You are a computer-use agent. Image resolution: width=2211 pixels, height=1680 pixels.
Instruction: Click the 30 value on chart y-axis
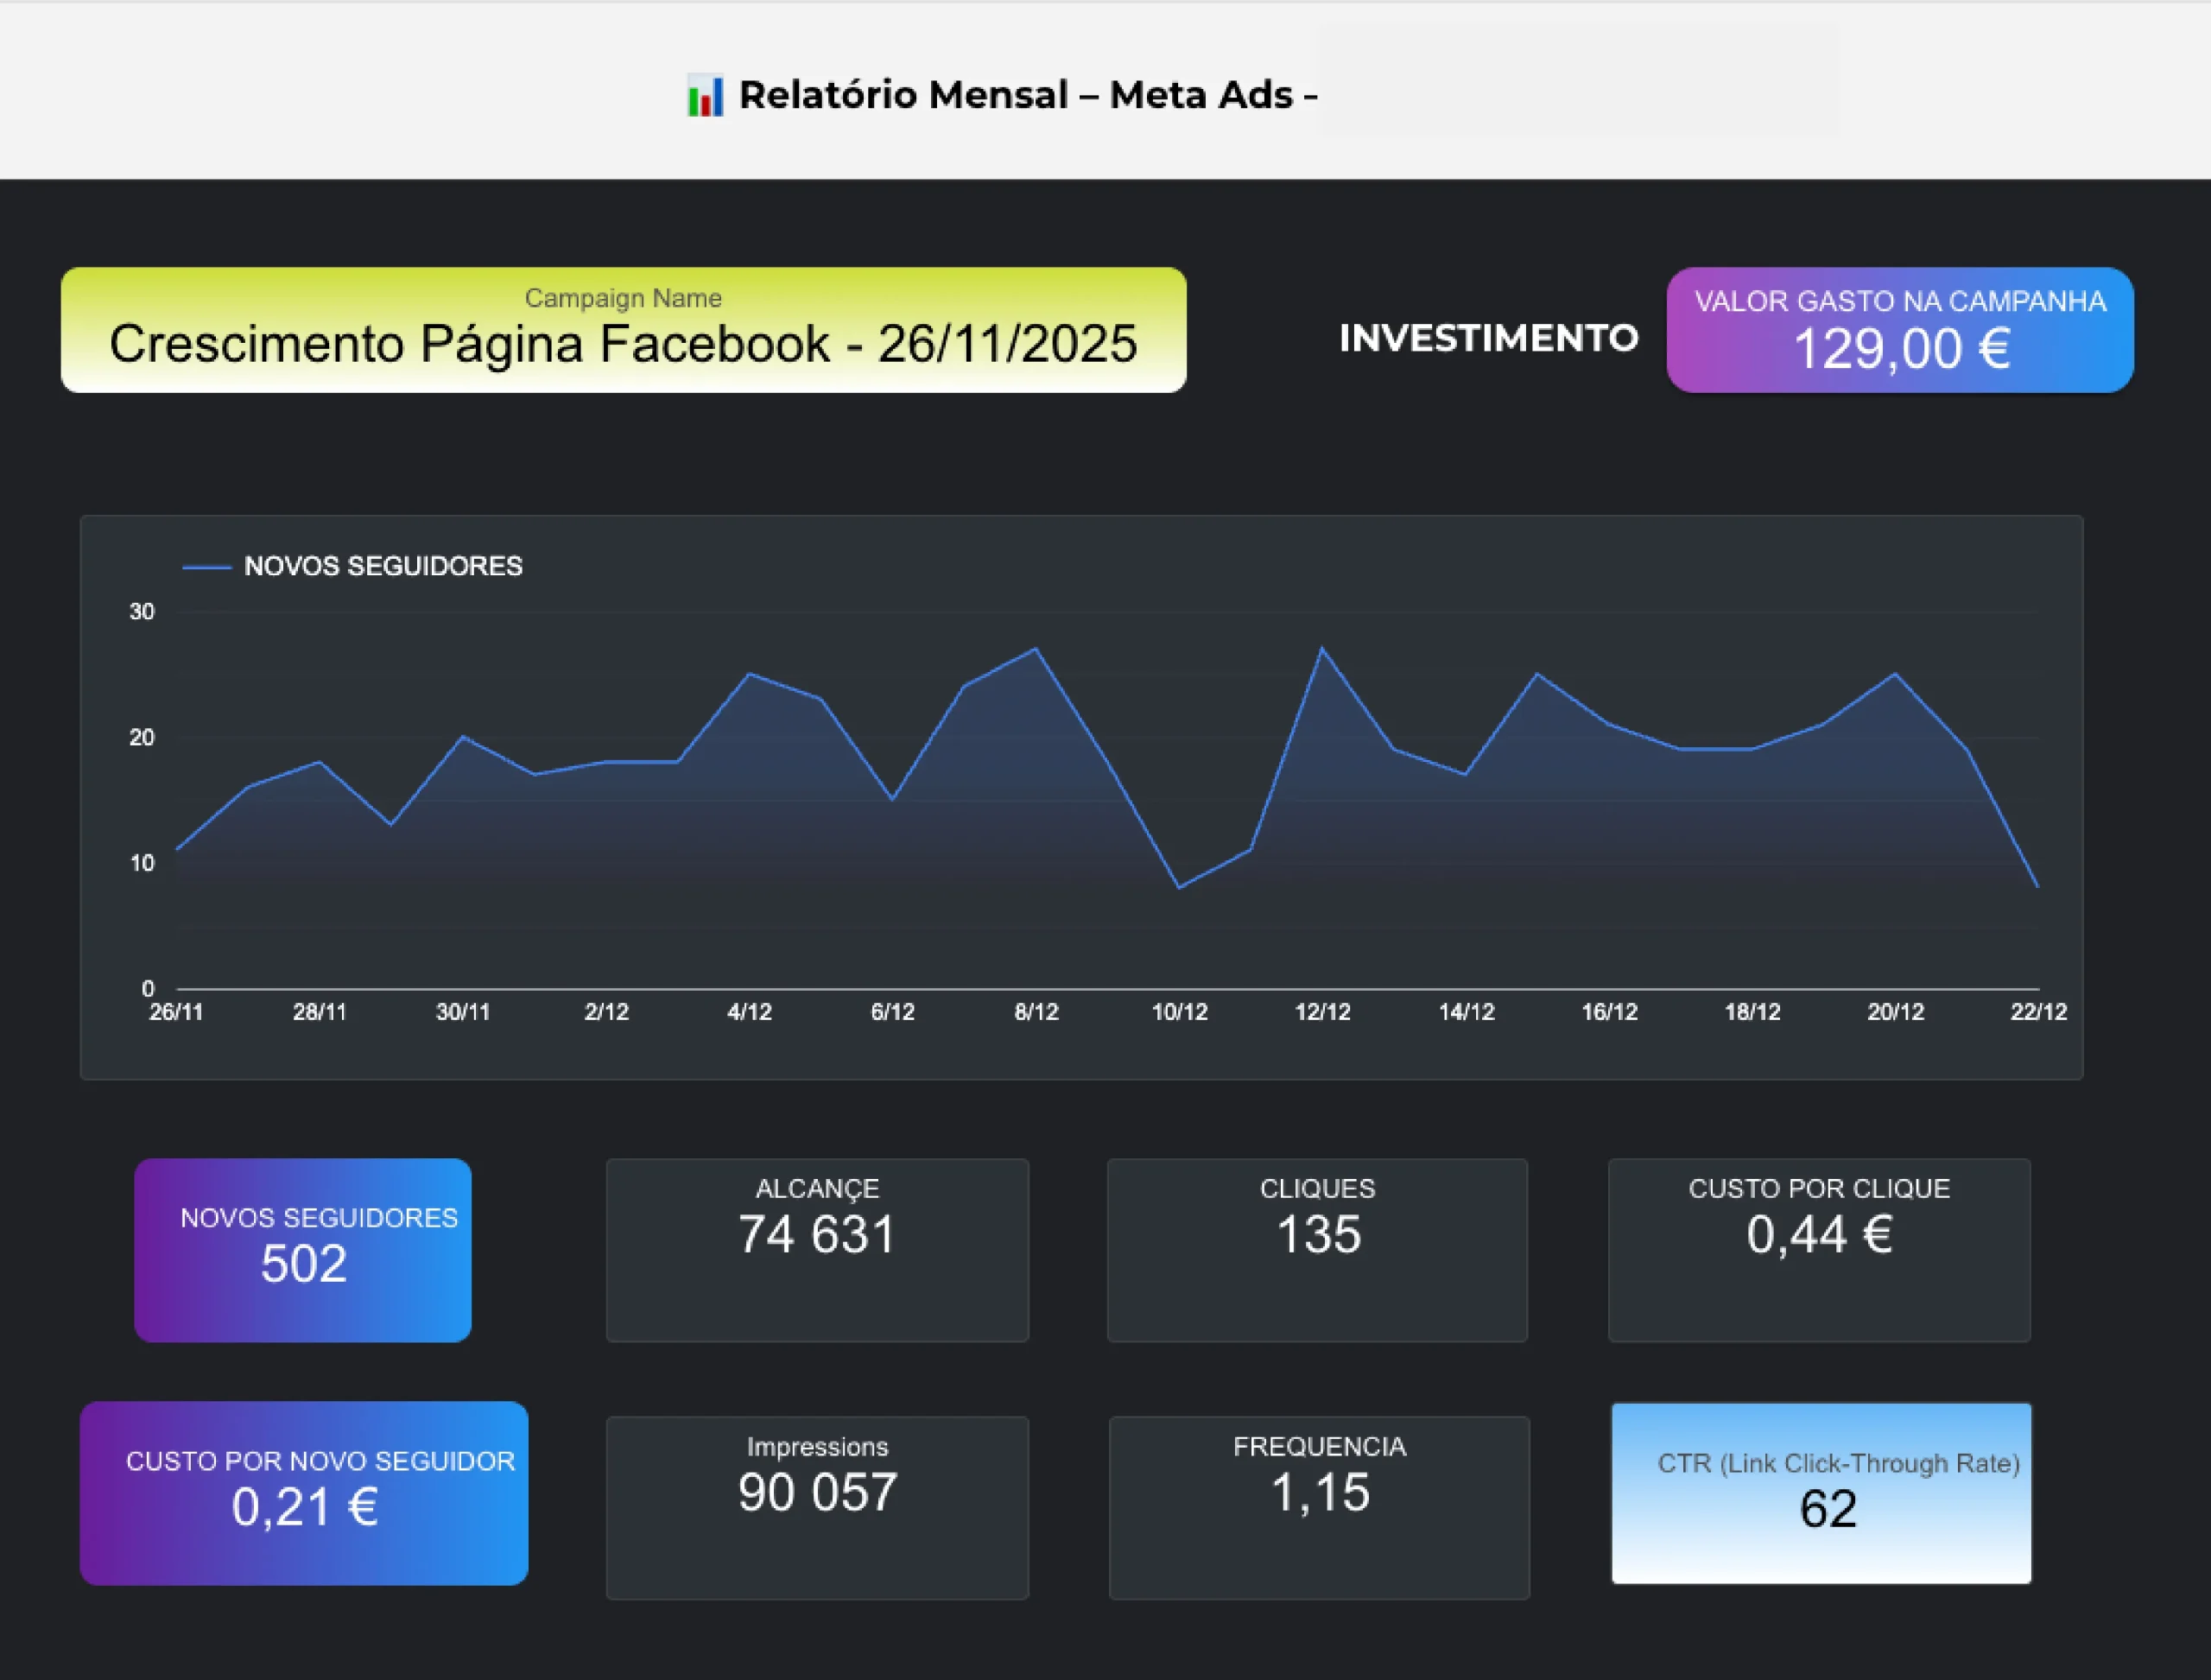[x=142, y=612]
